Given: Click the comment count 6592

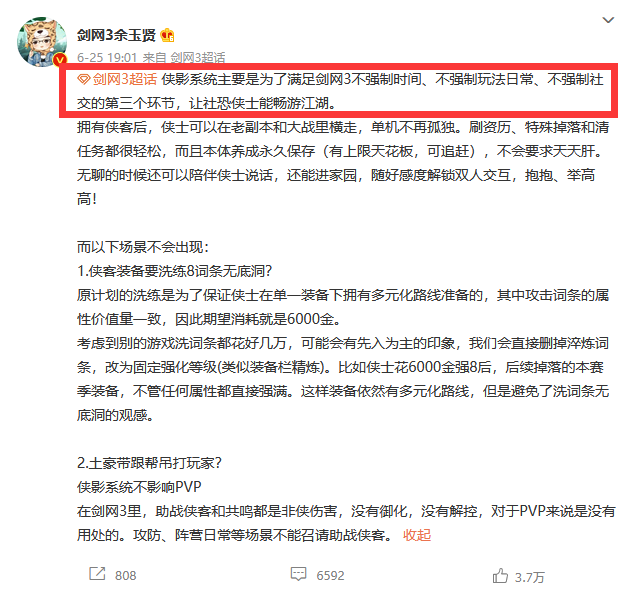Looking at the screenshot, I should click(330, 576).
